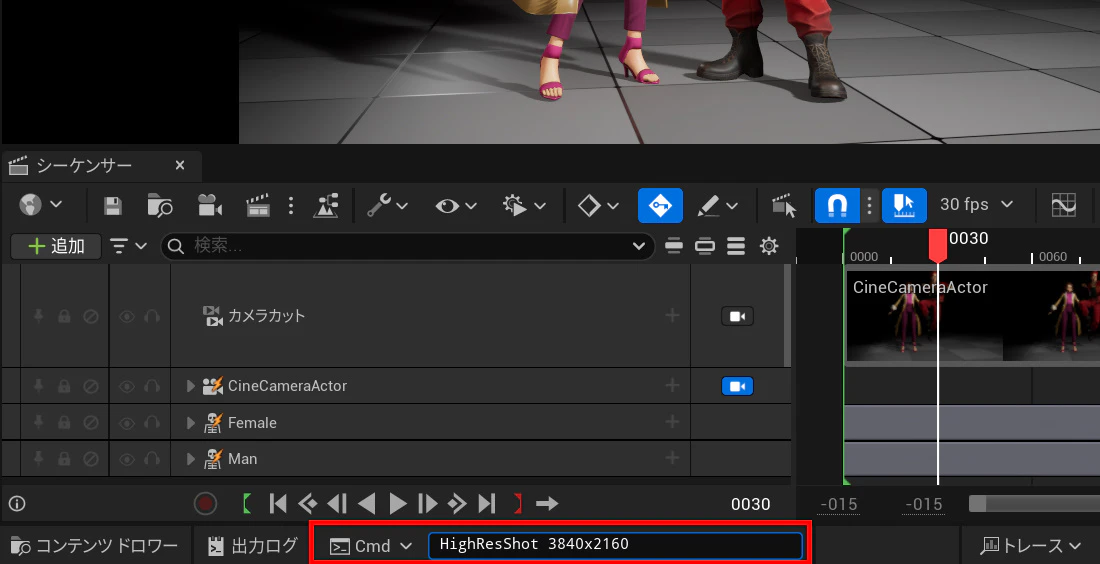1100x564 pixels.
Task: Open the eye view options dropdown
Action: pos(456,206)
